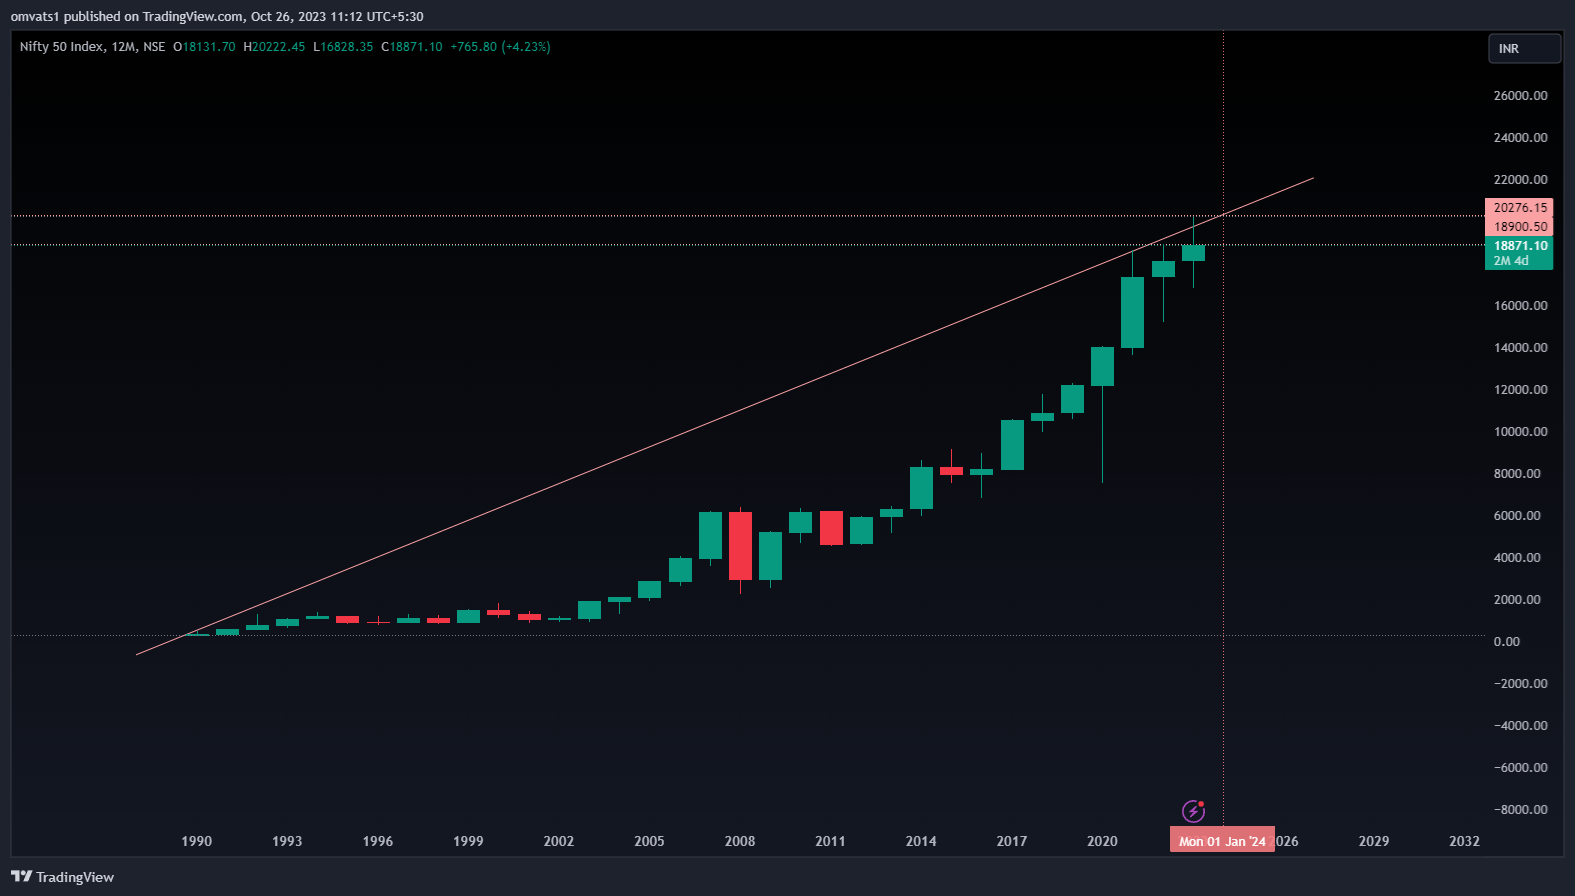Click the close value C18871.10

click(x=411, y=47)
